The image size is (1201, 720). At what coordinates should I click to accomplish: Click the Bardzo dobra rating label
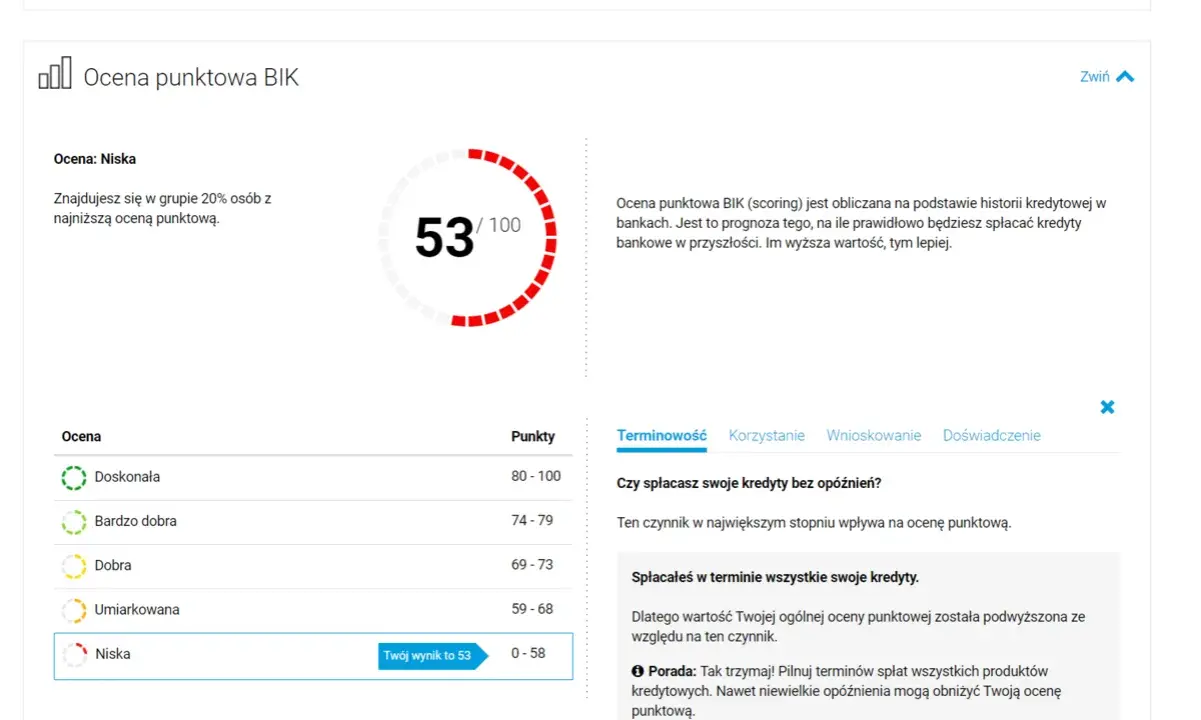click(135, 521)
